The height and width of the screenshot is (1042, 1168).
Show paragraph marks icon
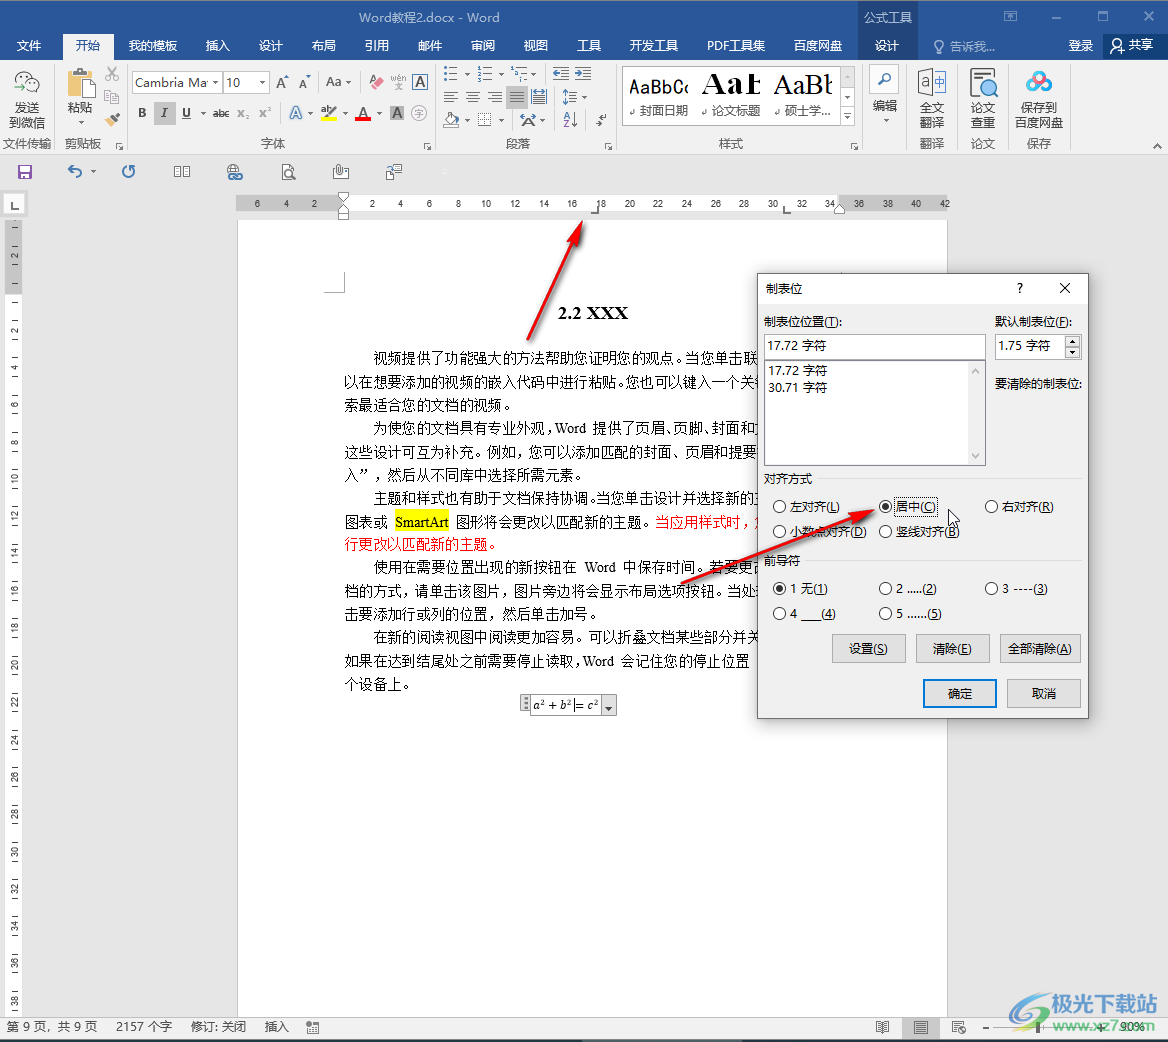click(x=602, y=119)
